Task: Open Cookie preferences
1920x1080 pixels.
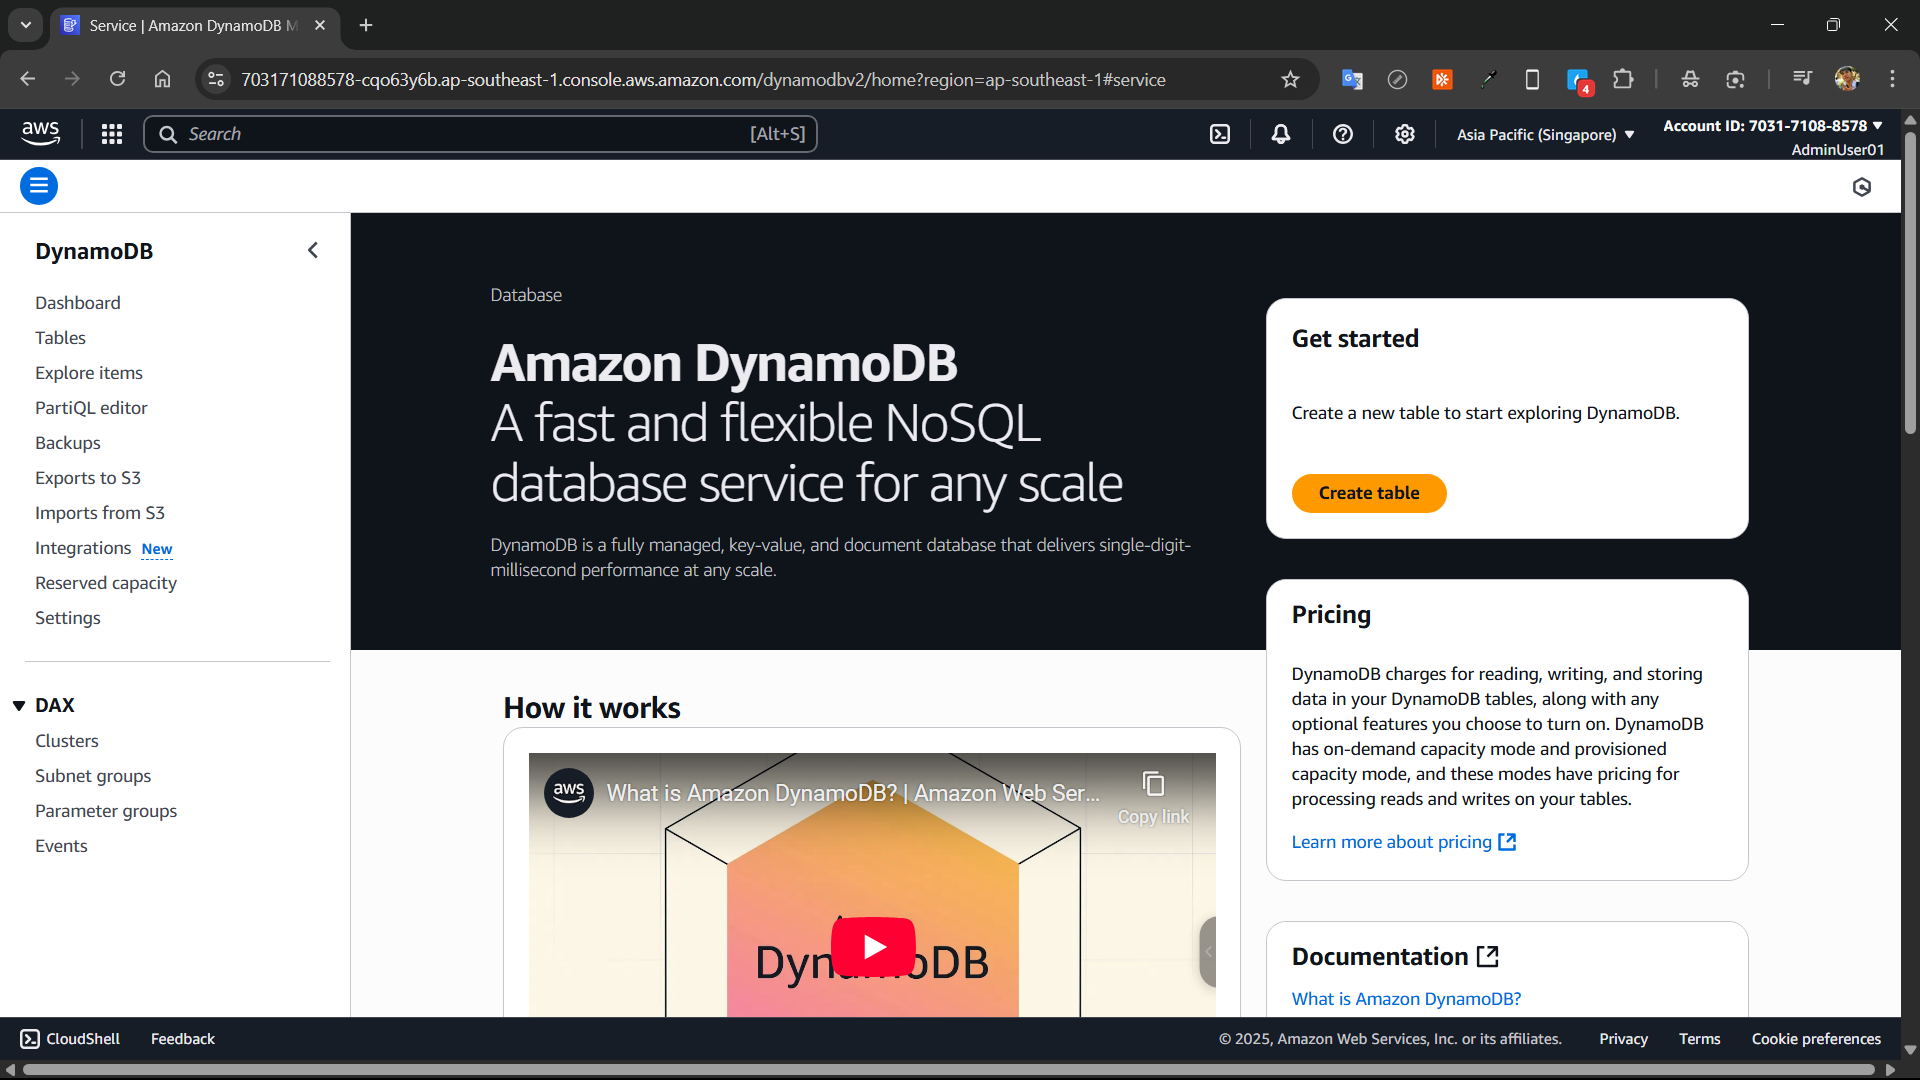Action: pos(1816,1039)
